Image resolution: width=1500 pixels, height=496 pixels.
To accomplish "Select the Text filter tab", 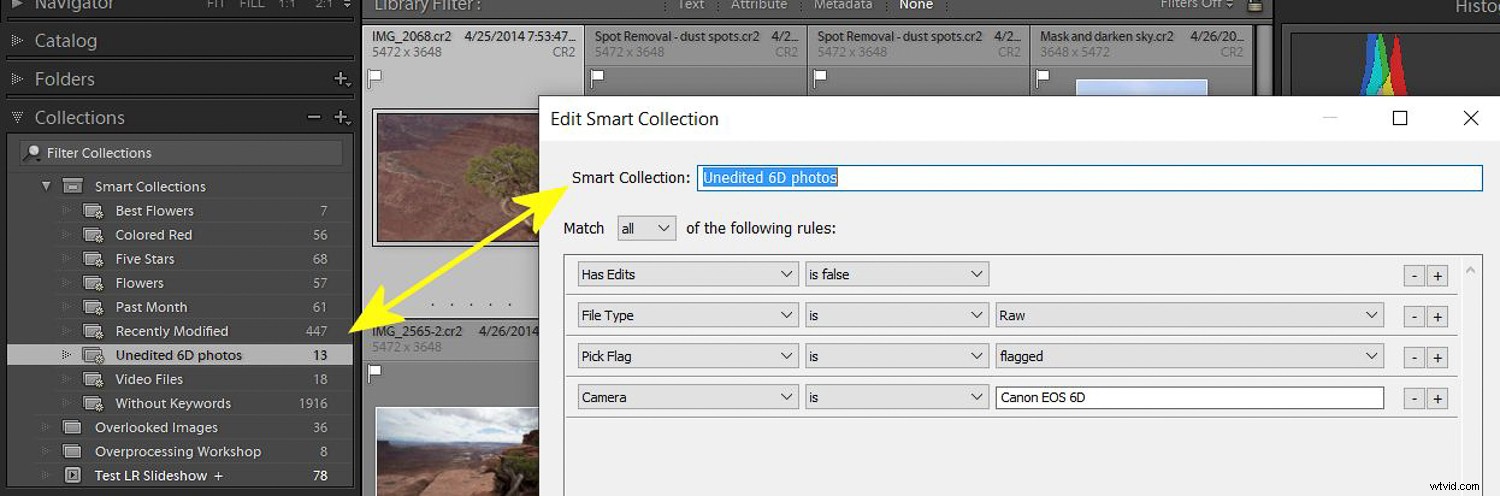I will [x=691, y=5].
